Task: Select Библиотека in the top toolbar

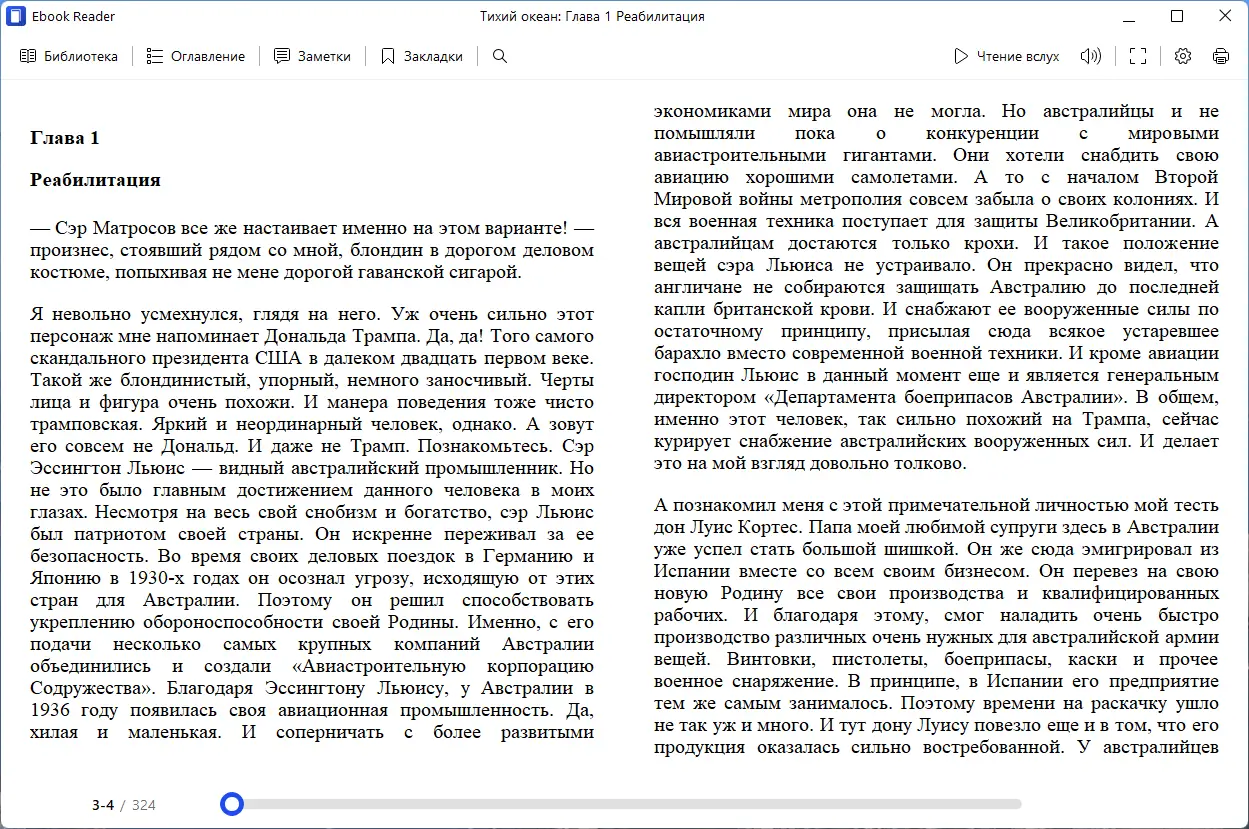Action: click(70, 56)
